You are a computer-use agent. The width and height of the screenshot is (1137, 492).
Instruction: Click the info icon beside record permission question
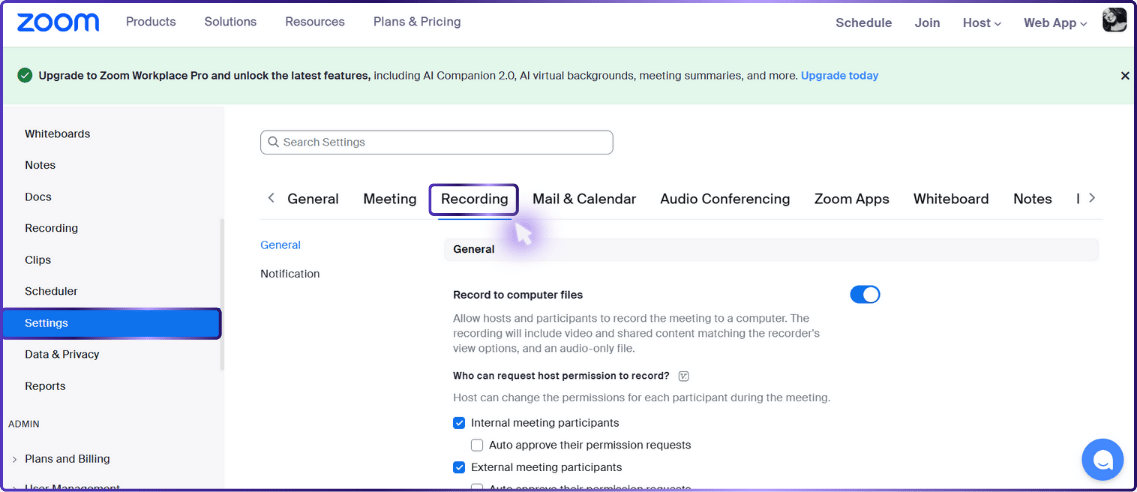tap(683, 376)
